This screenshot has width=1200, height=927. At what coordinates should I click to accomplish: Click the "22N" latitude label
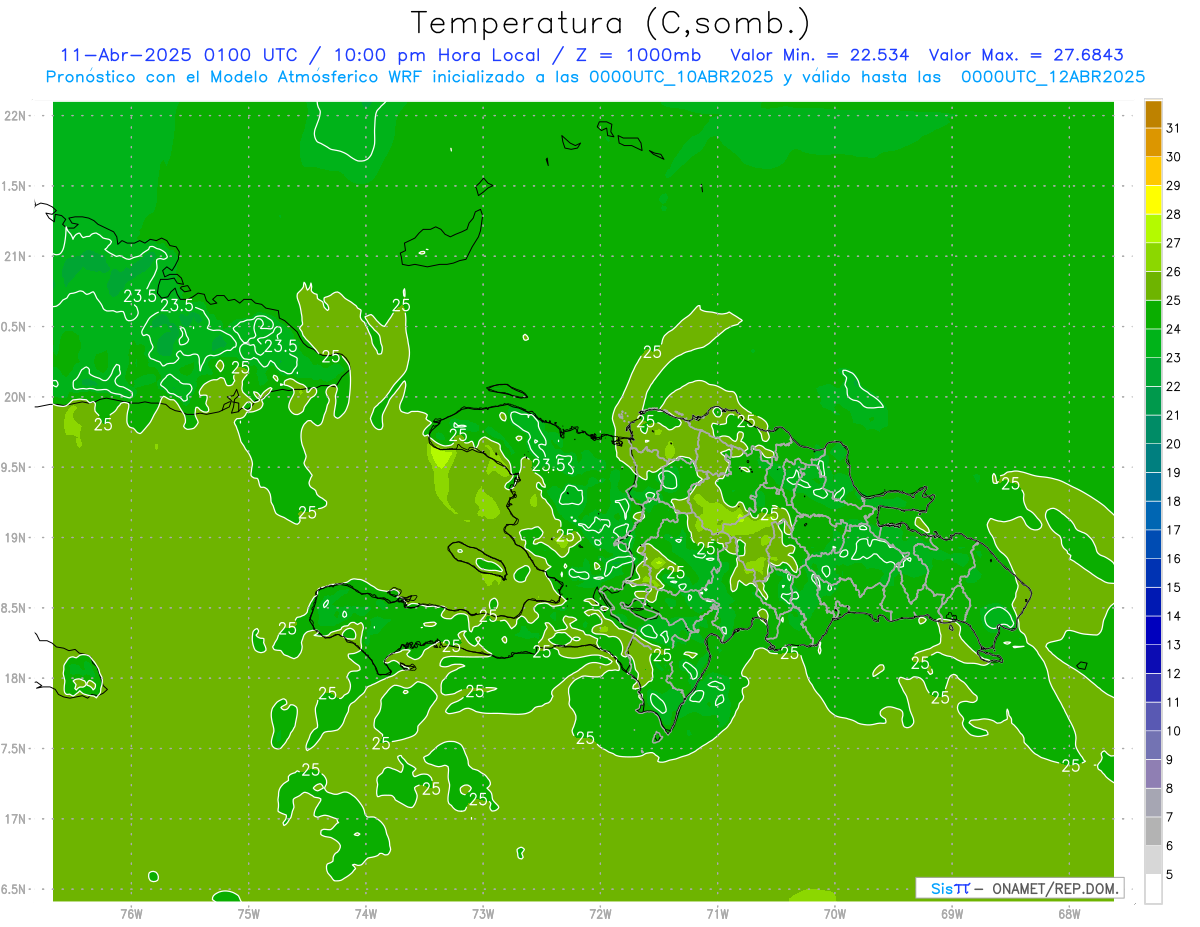(x=15, y=116)
